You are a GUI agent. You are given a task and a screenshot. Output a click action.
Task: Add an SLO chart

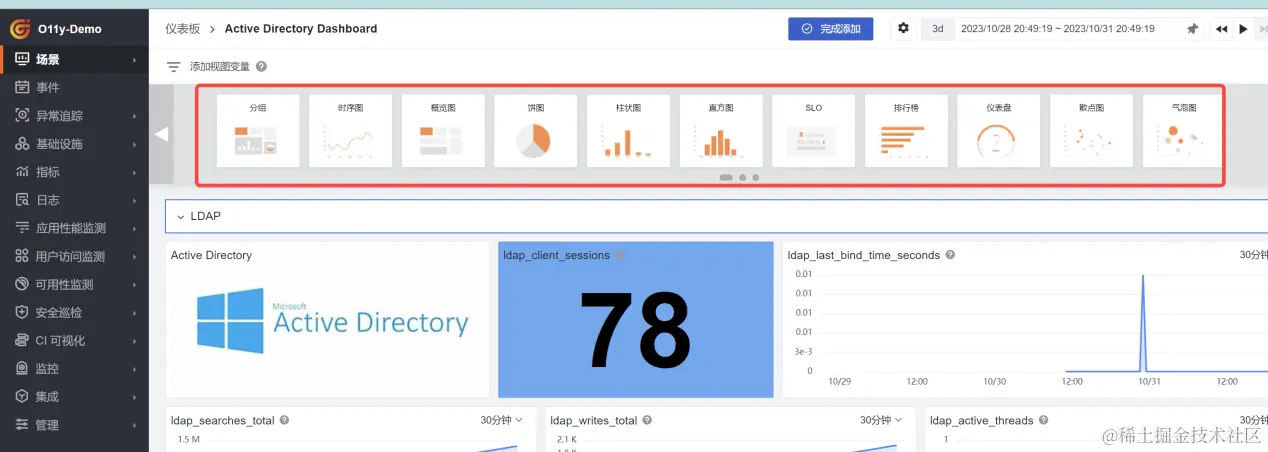813,130
